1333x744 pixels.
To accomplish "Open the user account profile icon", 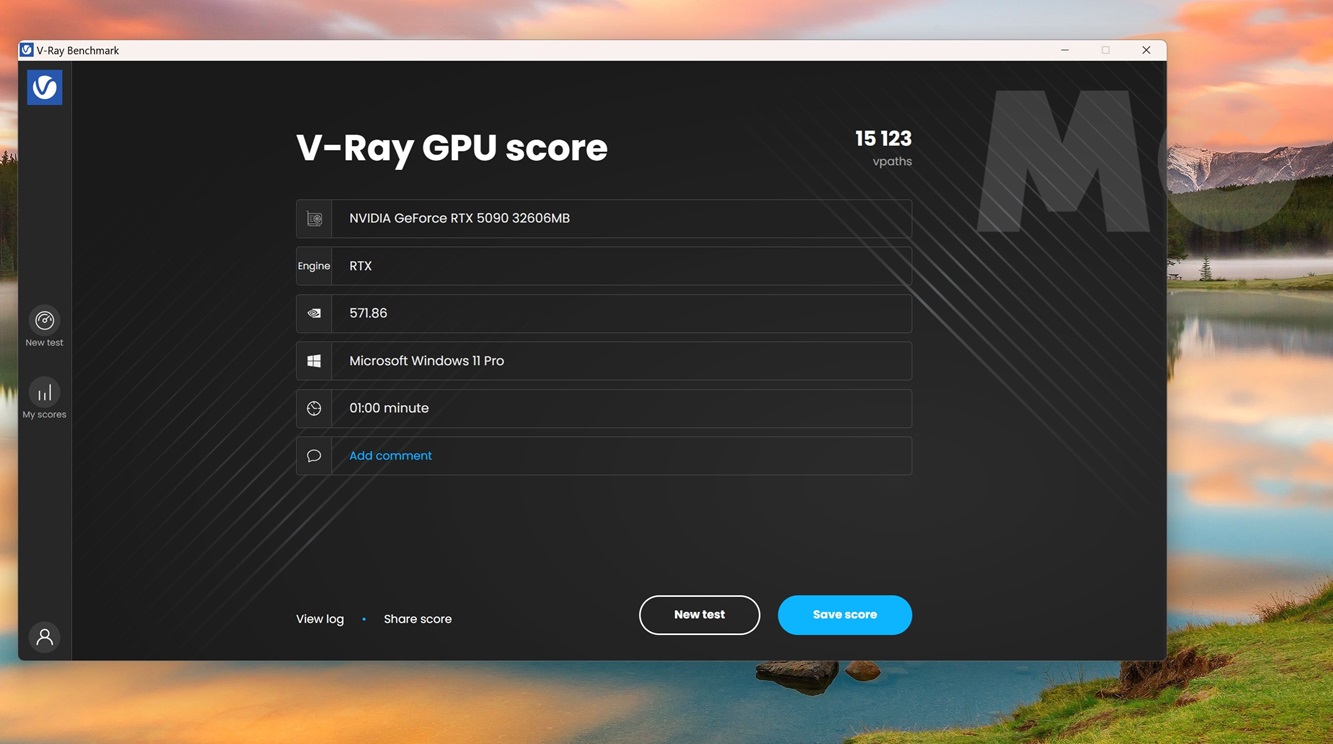I will click(x=44, y=637).
